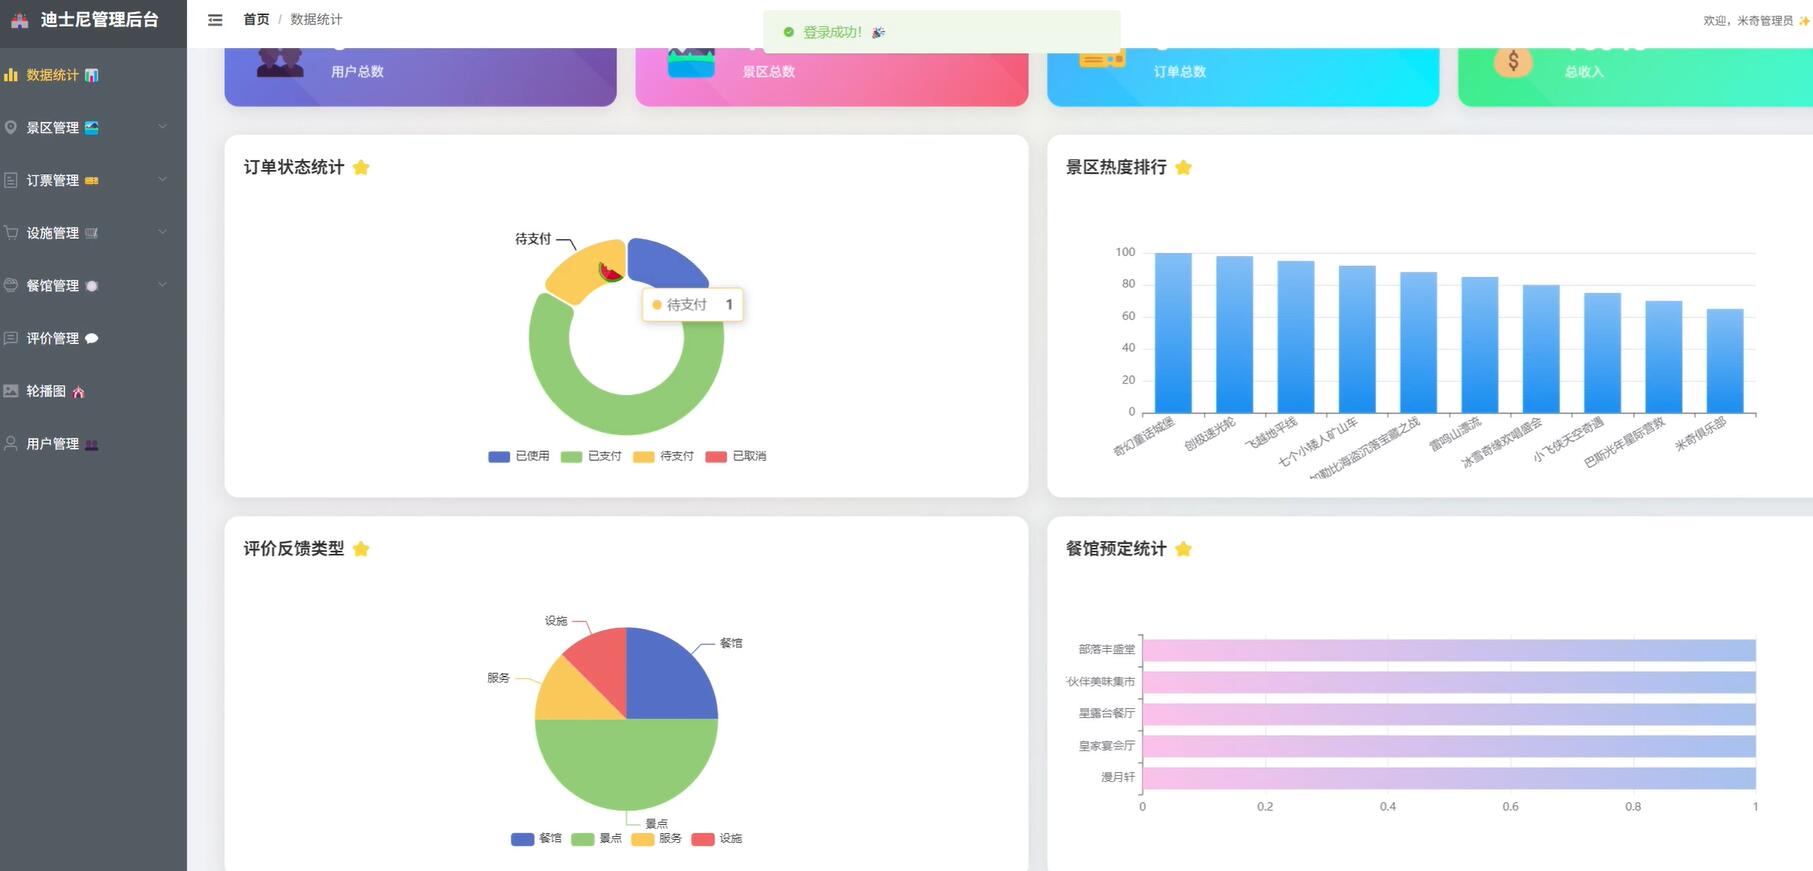The image size is (1813, 871).
Task: Click location pin icon for 景区管理
Action: pyautogui.click(x=11, y=127)
